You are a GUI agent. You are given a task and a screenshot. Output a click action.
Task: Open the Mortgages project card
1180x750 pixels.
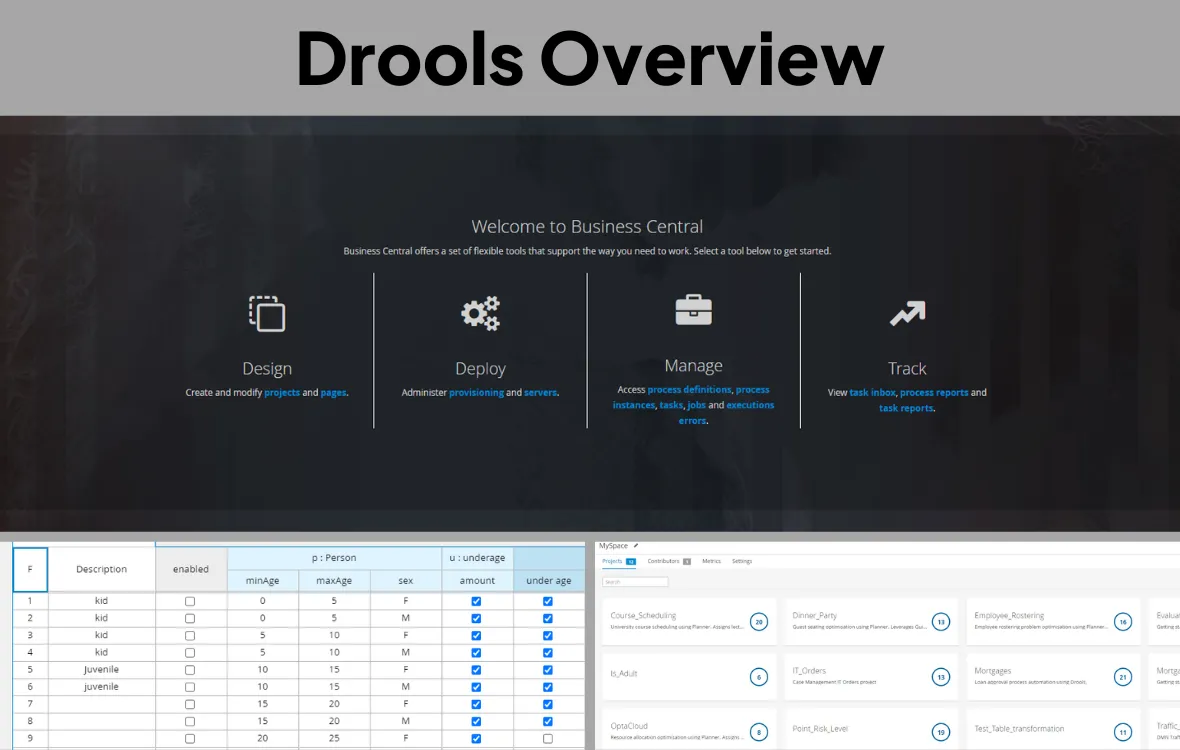tap(1054, 676)
